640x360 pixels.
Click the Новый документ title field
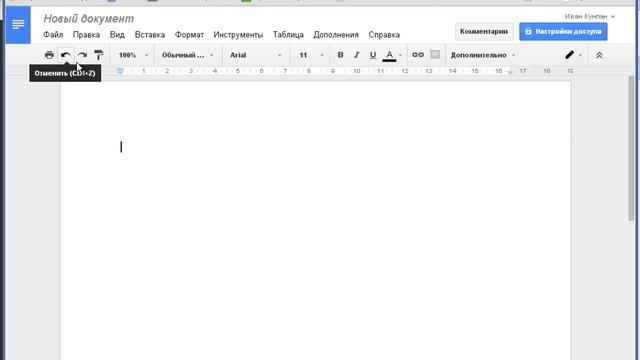[89, 19]
